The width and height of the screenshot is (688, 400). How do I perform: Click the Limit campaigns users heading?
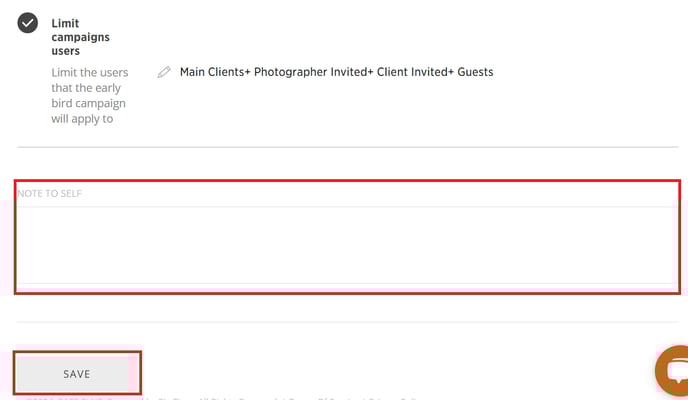80,37
